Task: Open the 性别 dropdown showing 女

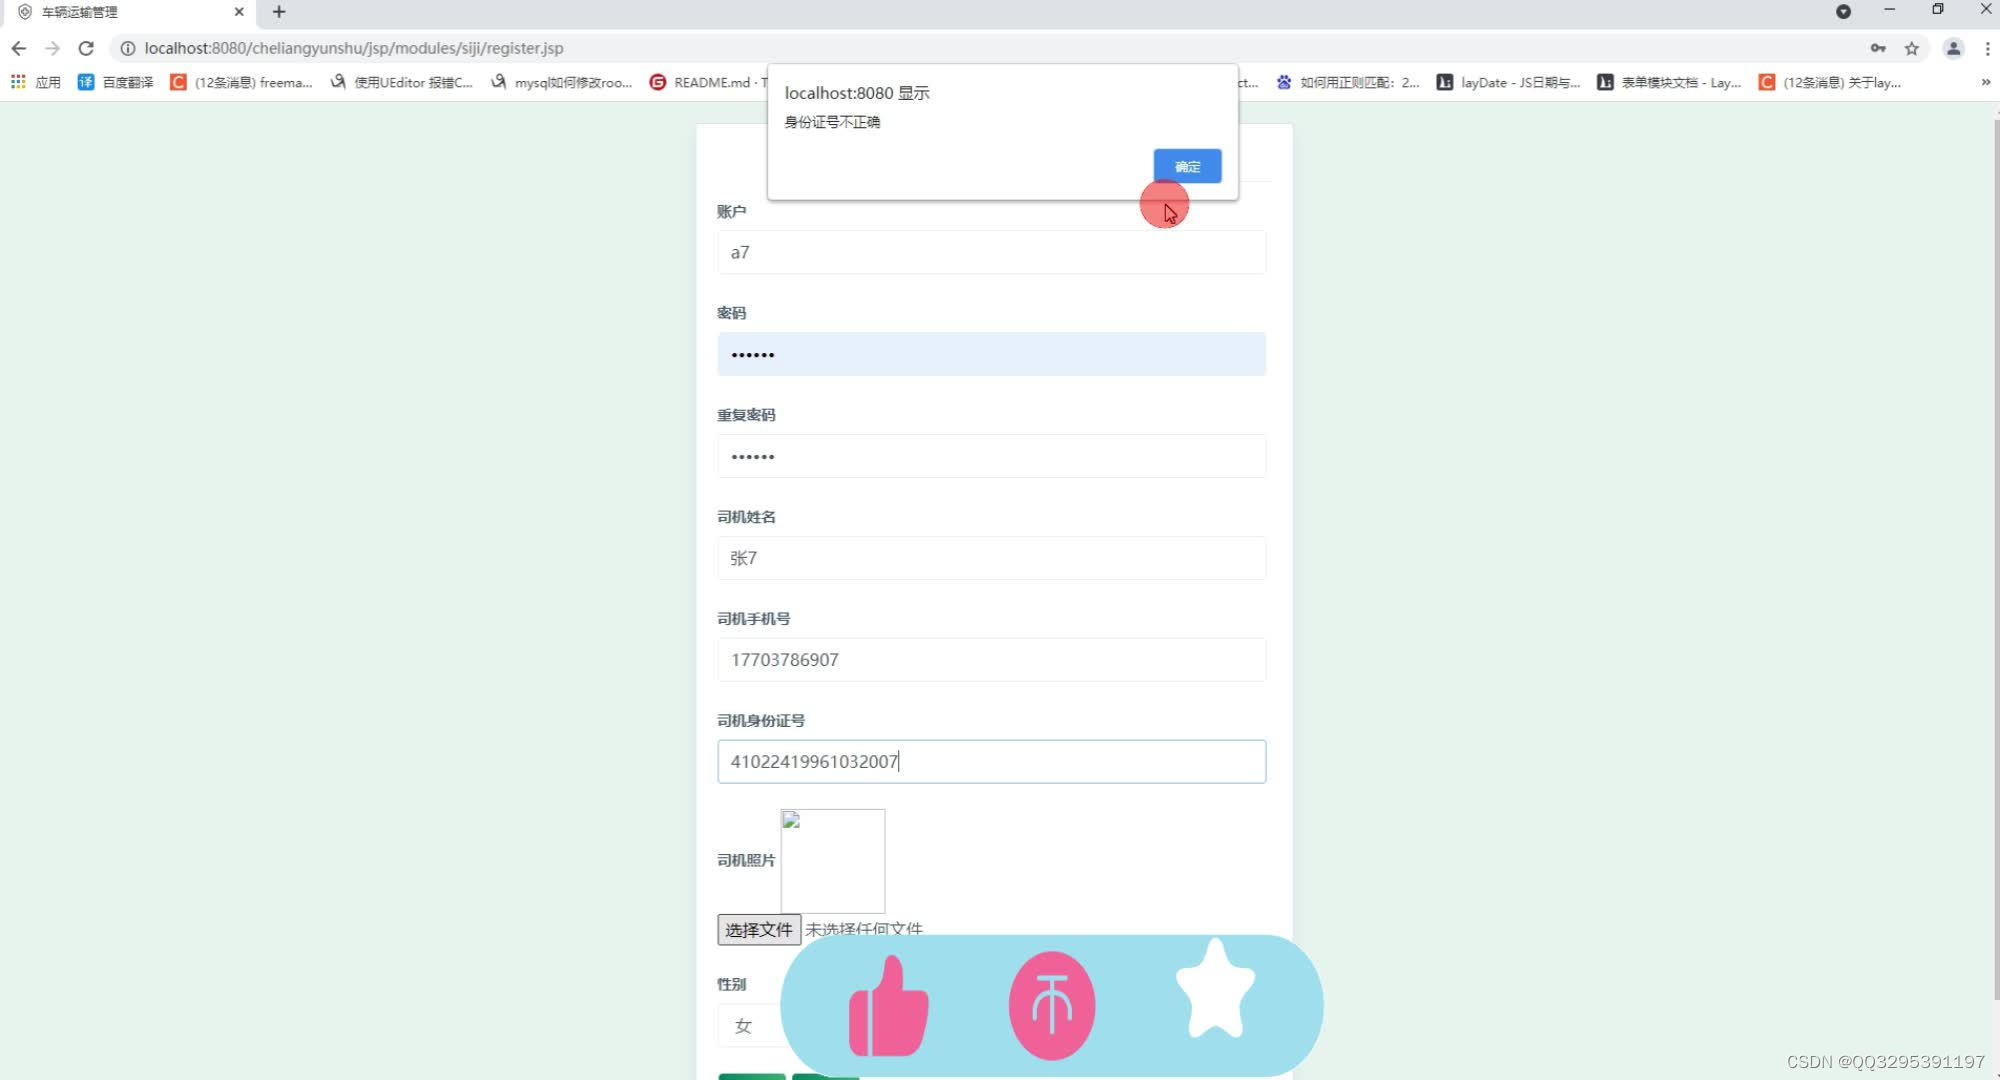Action: point(749,1026)
